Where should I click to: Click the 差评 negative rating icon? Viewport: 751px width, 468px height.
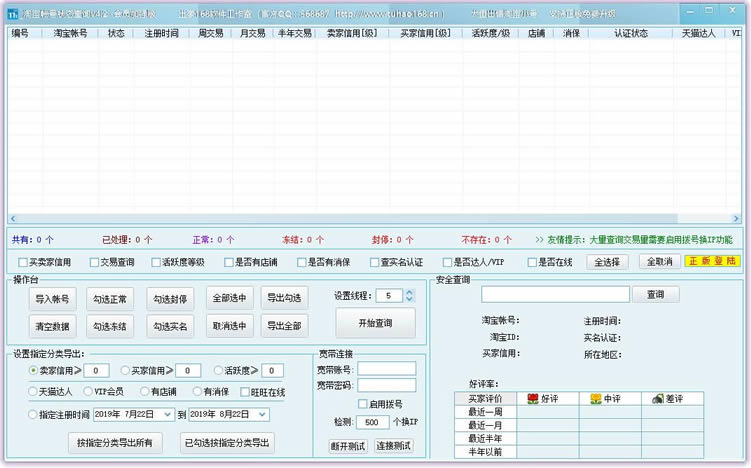pyautogui.click(x=658, y=398)
